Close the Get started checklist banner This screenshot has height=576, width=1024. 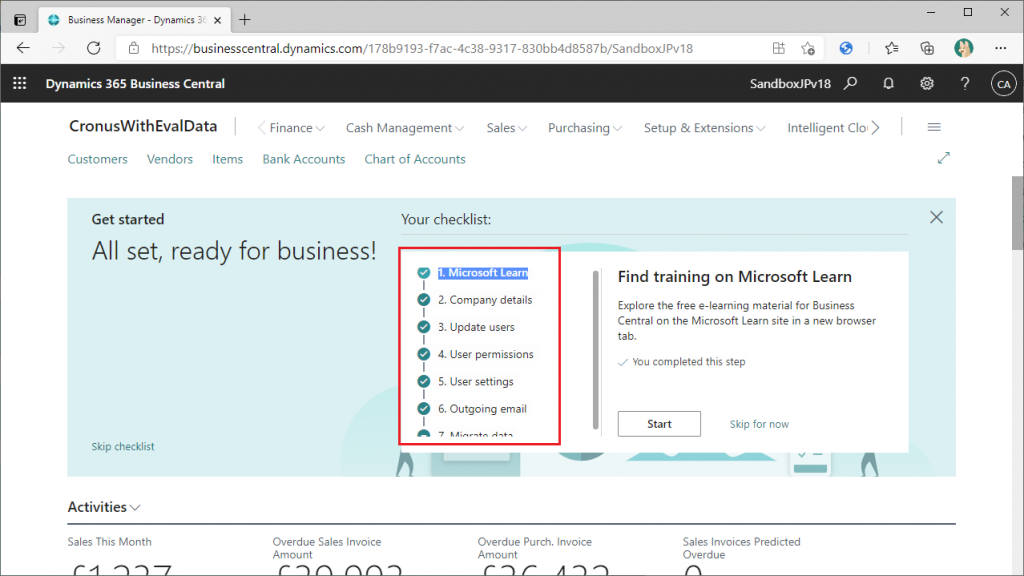coord(936,217)
